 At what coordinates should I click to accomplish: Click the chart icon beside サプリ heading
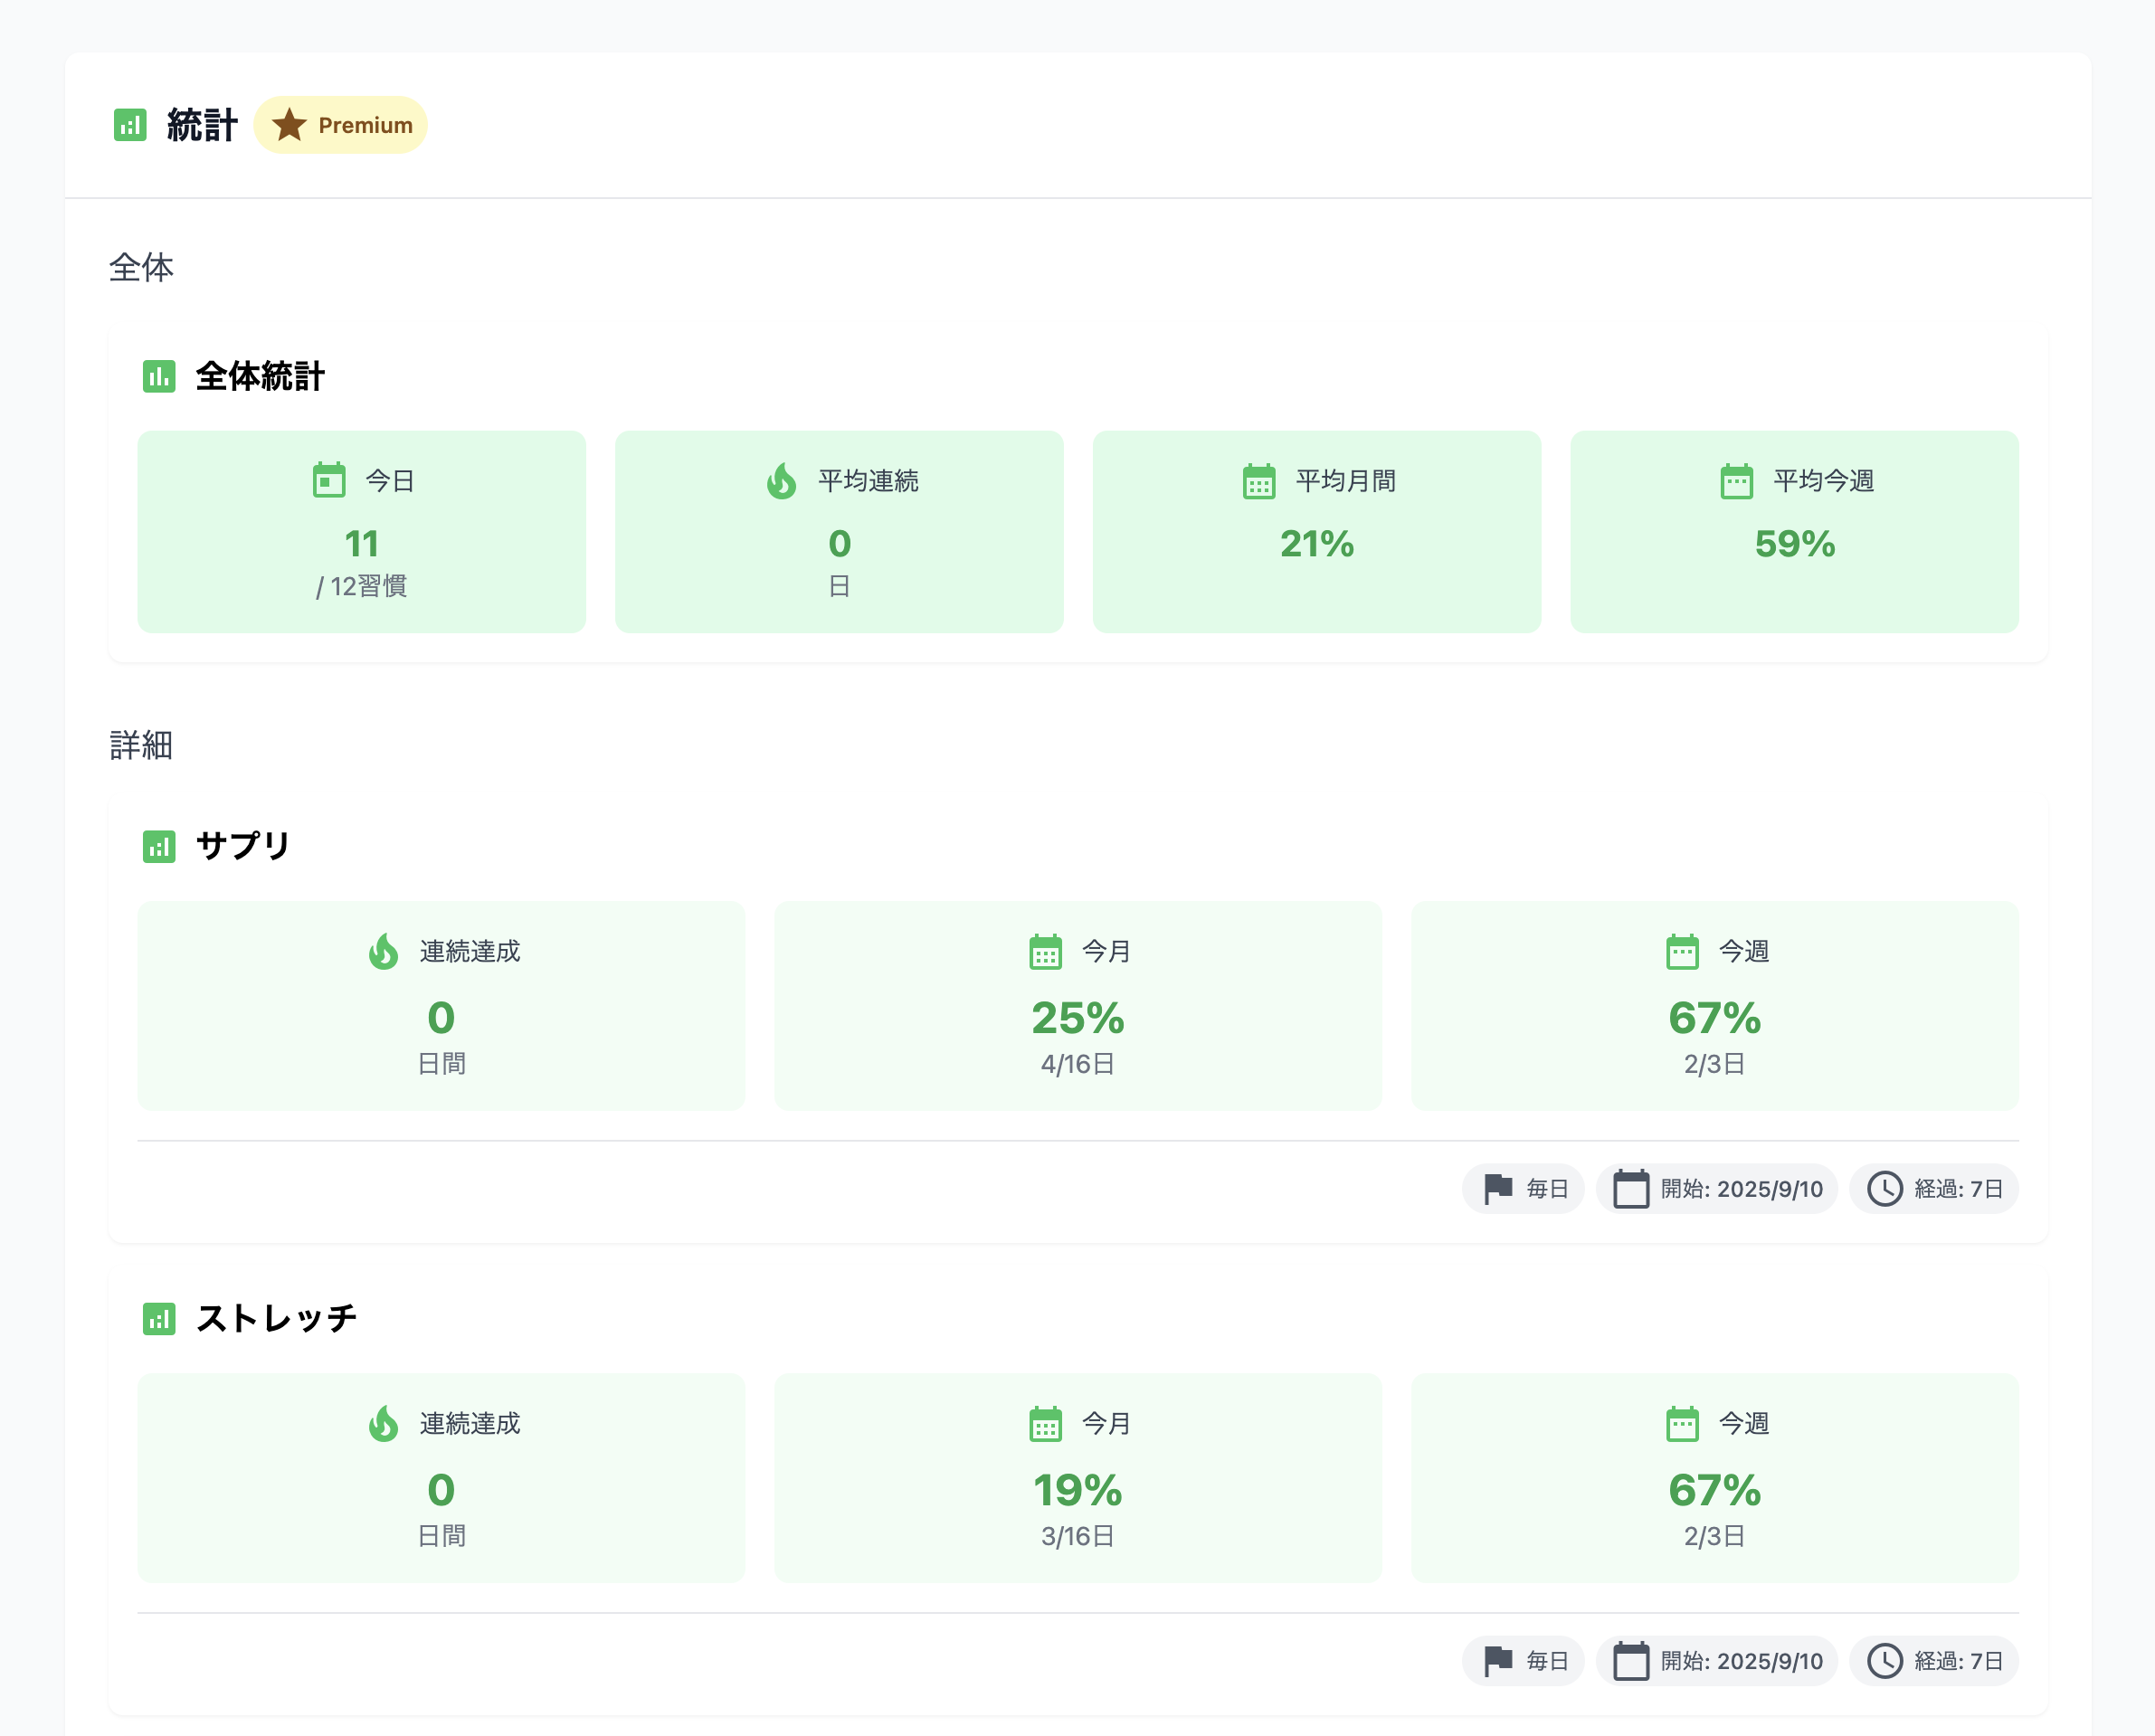pos(159,847)
